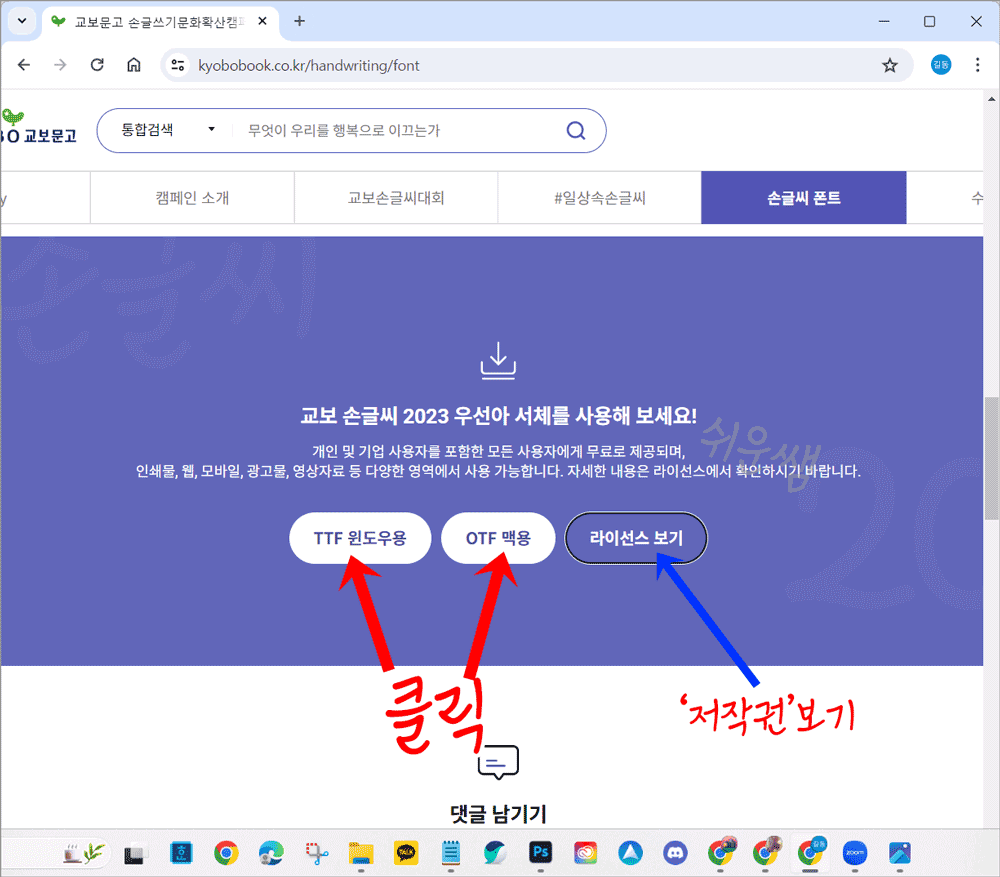Click the search magnifier icon
1000x877 pixels.
575,130
